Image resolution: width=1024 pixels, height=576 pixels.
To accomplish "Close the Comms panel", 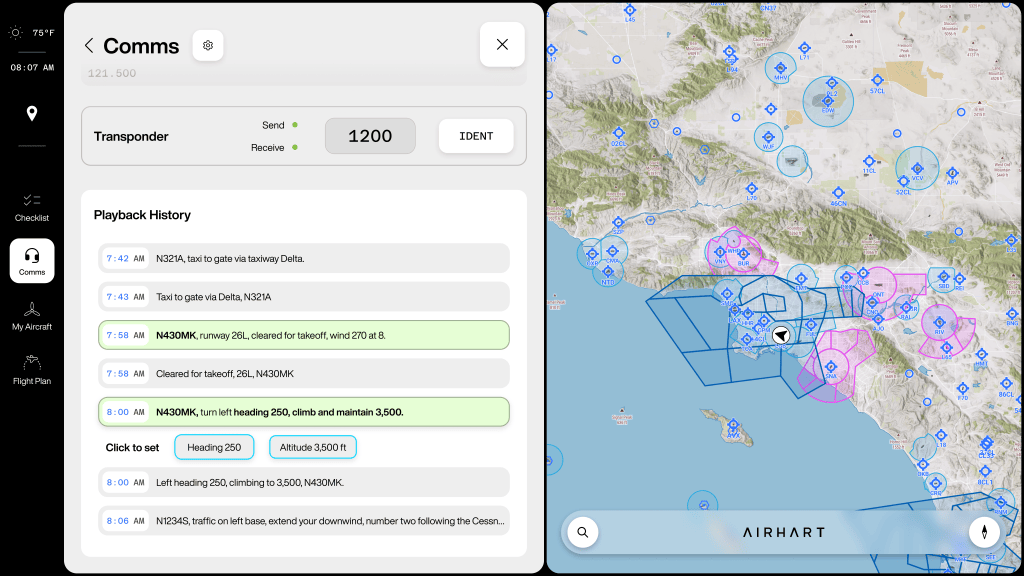I will click(502, 44).
